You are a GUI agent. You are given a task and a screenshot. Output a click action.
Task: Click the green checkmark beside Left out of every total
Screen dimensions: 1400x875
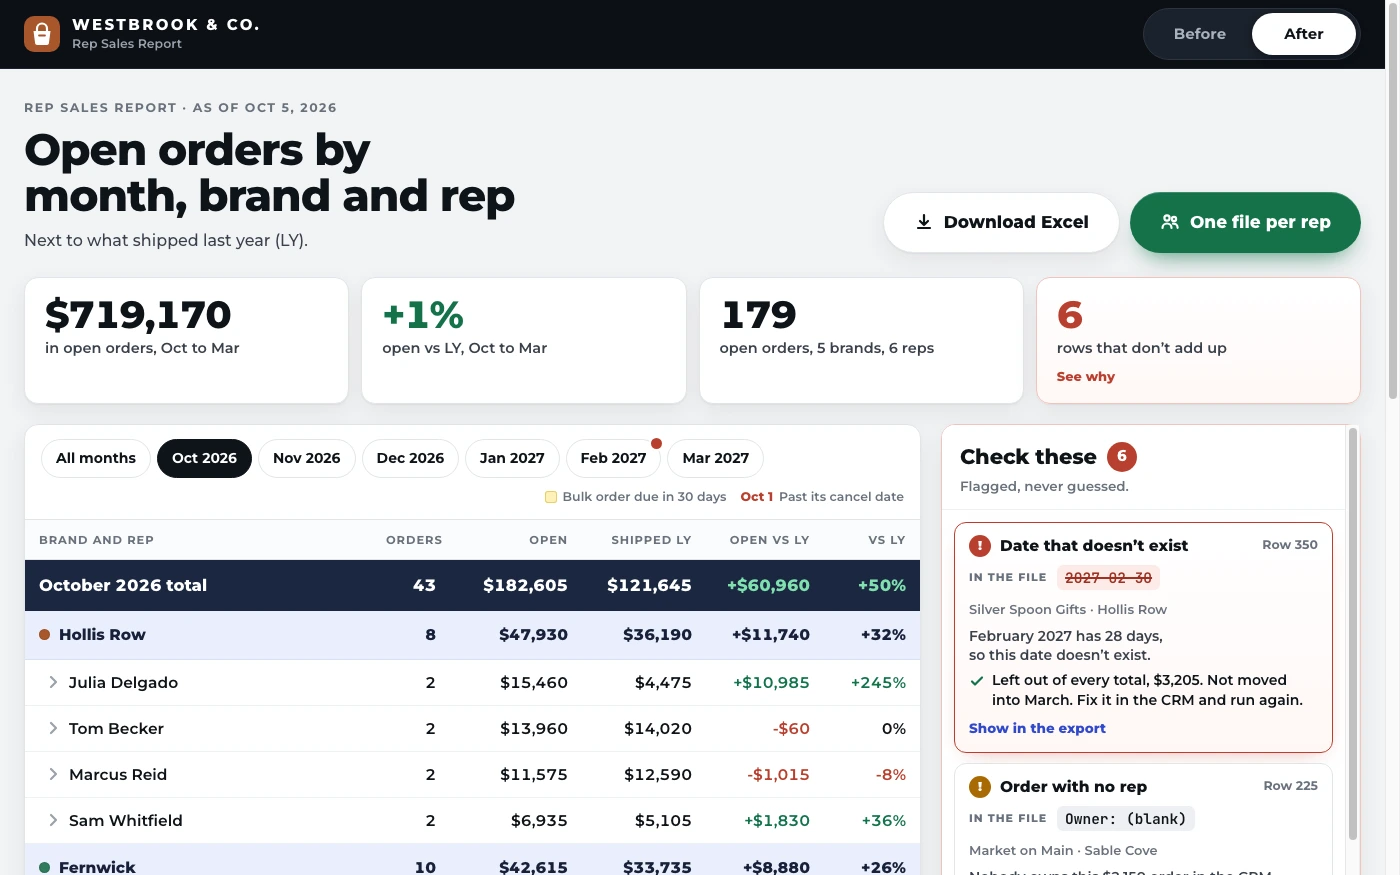coord(977,681)
